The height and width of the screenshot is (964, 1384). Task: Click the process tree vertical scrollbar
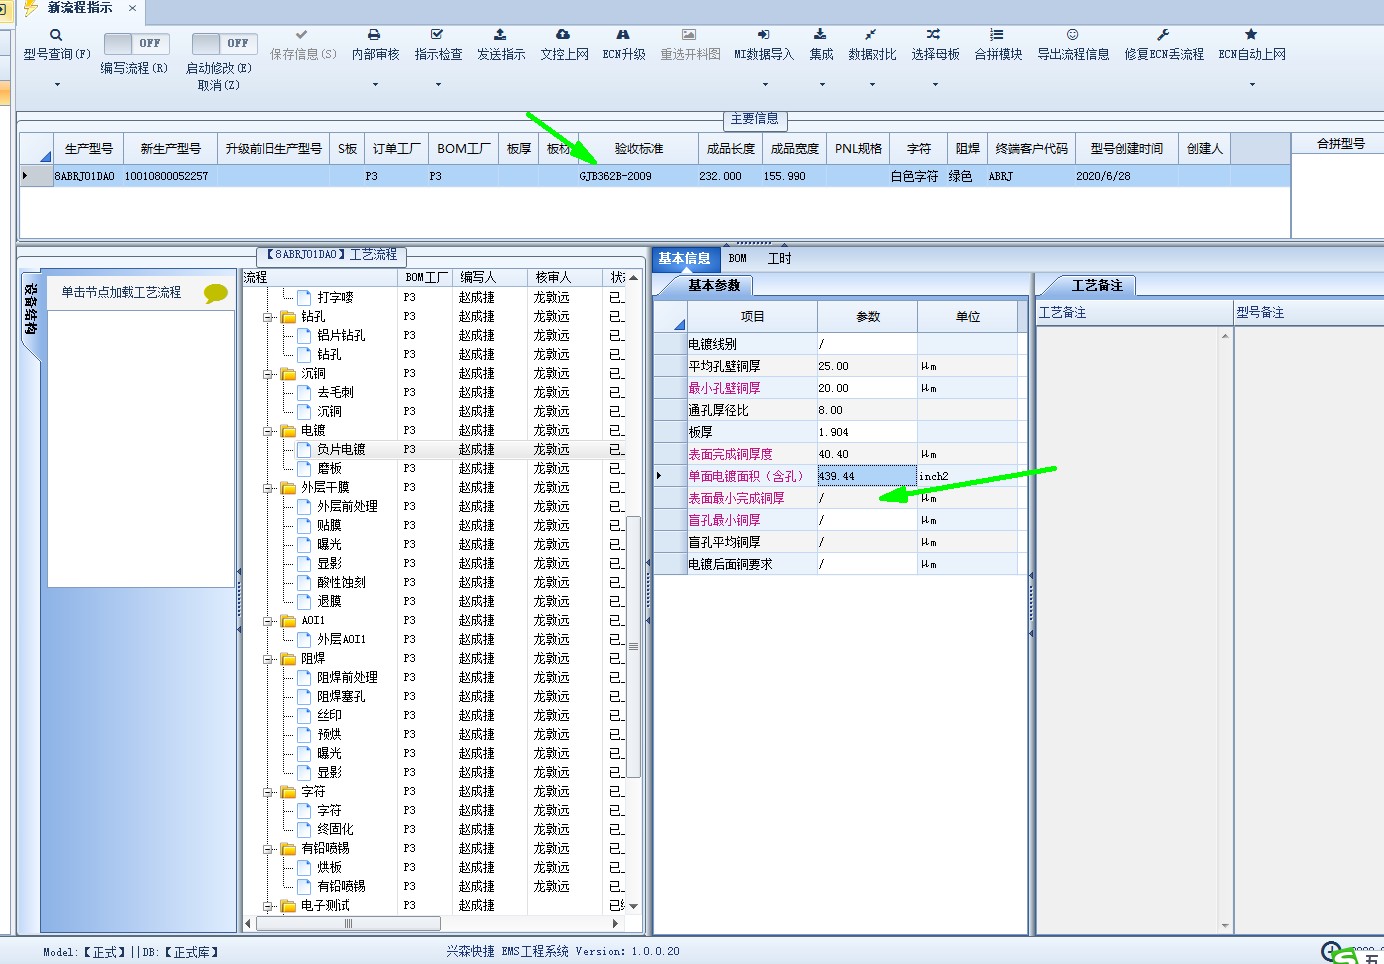click(633, 646)
